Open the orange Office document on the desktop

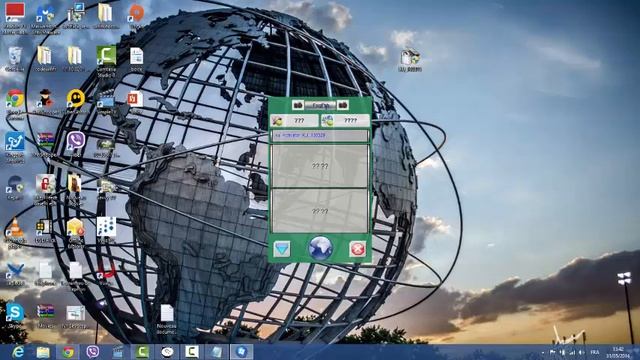click(x=135, y=99)
